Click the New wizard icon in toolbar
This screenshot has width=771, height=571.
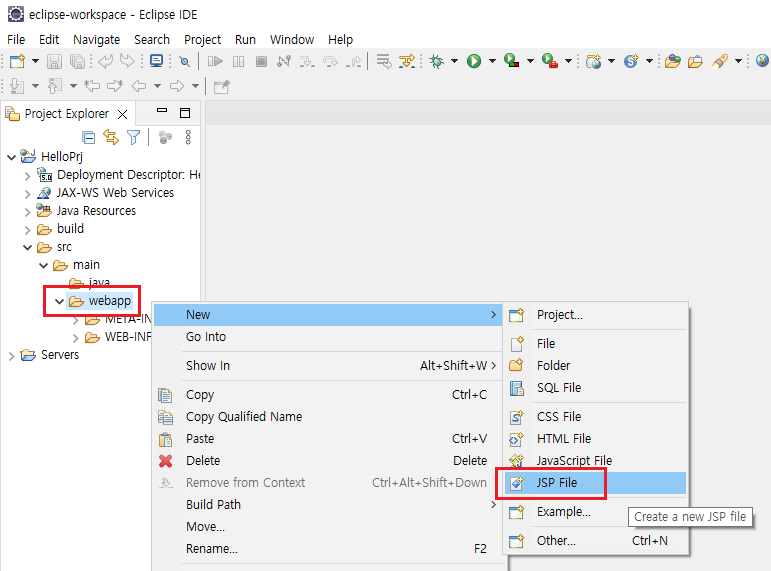(16, 61)
